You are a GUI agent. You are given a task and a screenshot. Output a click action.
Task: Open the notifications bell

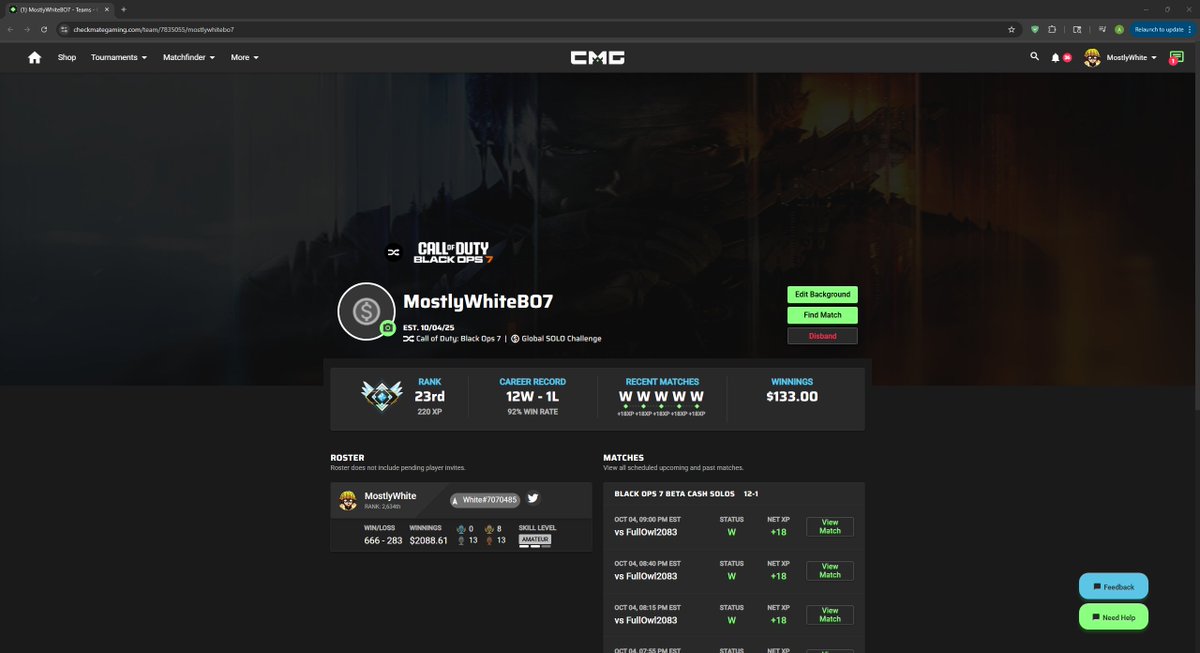1056,58
